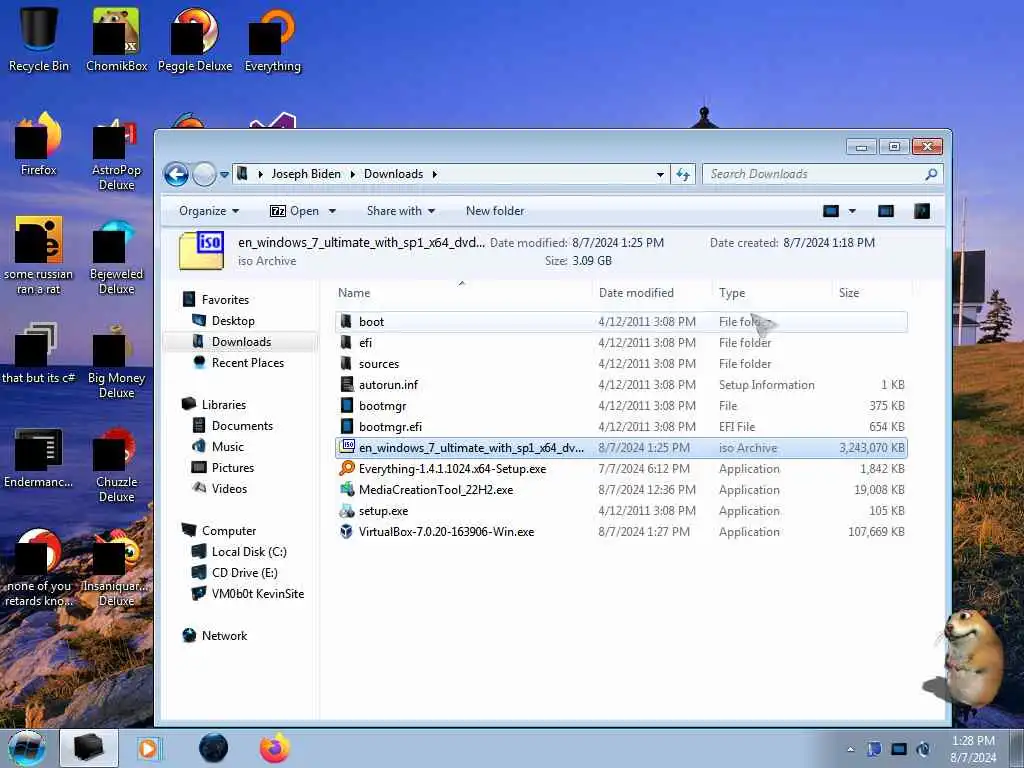Sort by the Date modified column header
1024x768 pixels.
point(636,293)
